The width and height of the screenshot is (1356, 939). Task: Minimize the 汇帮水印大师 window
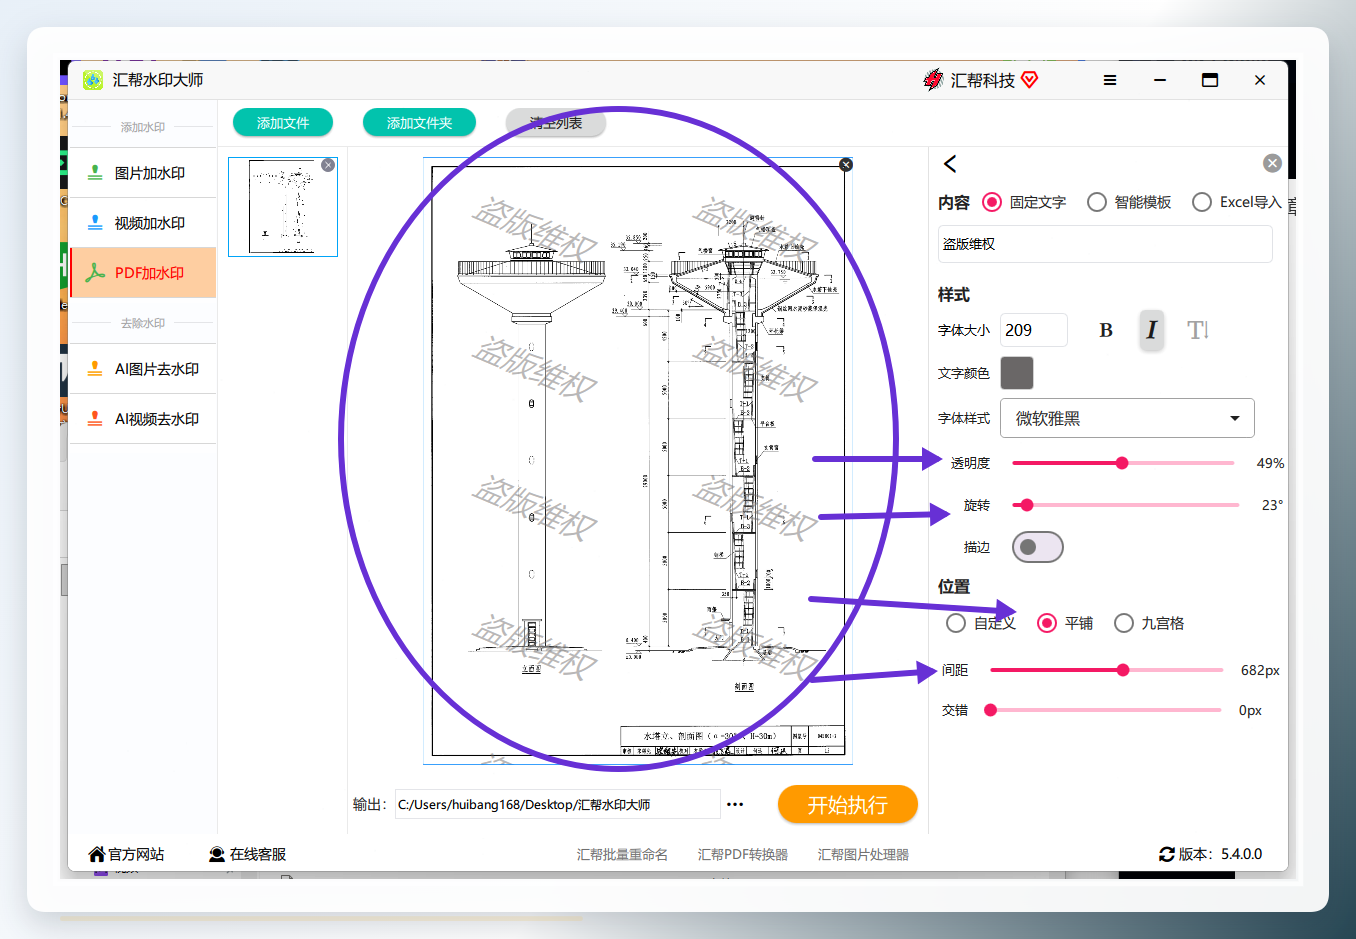point(1160,80)
